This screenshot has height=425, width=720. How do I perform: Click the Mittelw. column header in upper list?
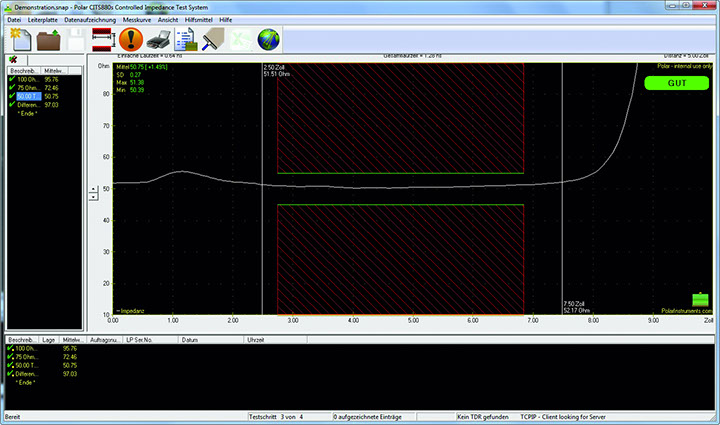(55, 71)
